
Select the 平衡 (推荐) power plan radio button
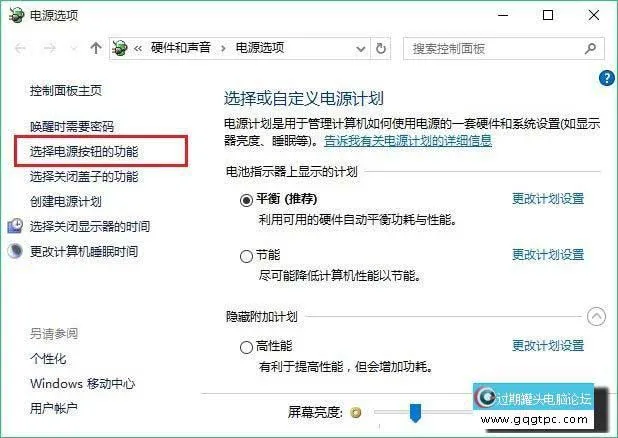coord(246,200)
